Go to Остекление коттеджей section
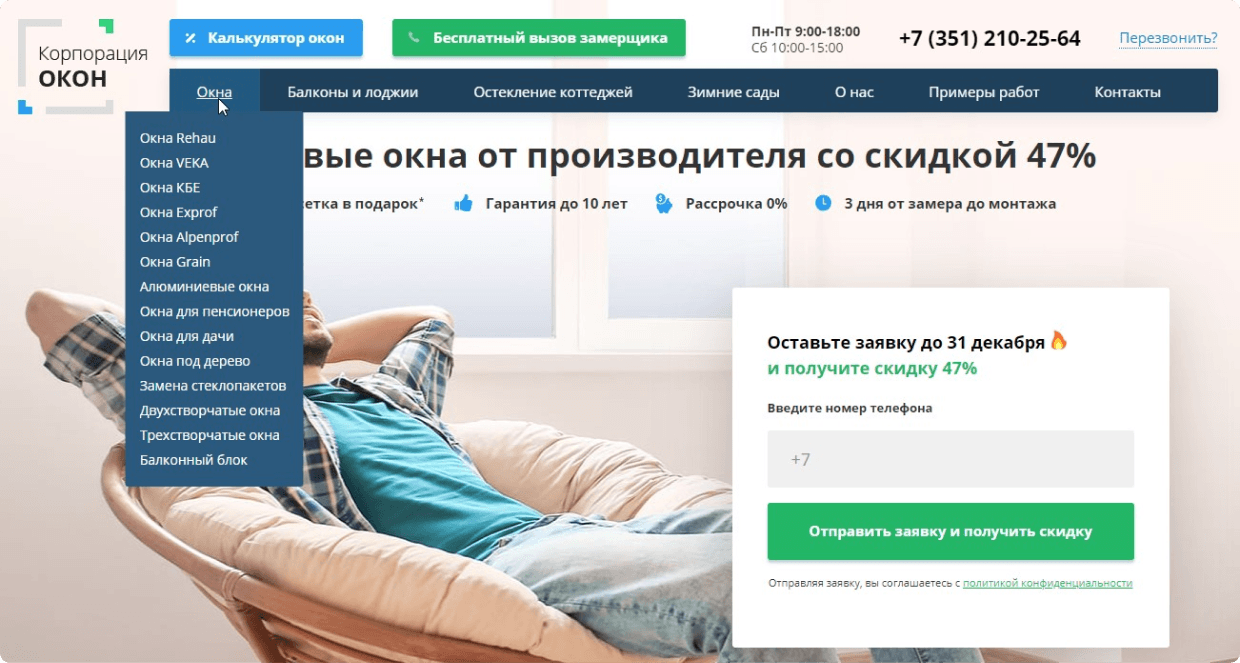This screenshot has width=1240, height=663. tap(553, 92)
